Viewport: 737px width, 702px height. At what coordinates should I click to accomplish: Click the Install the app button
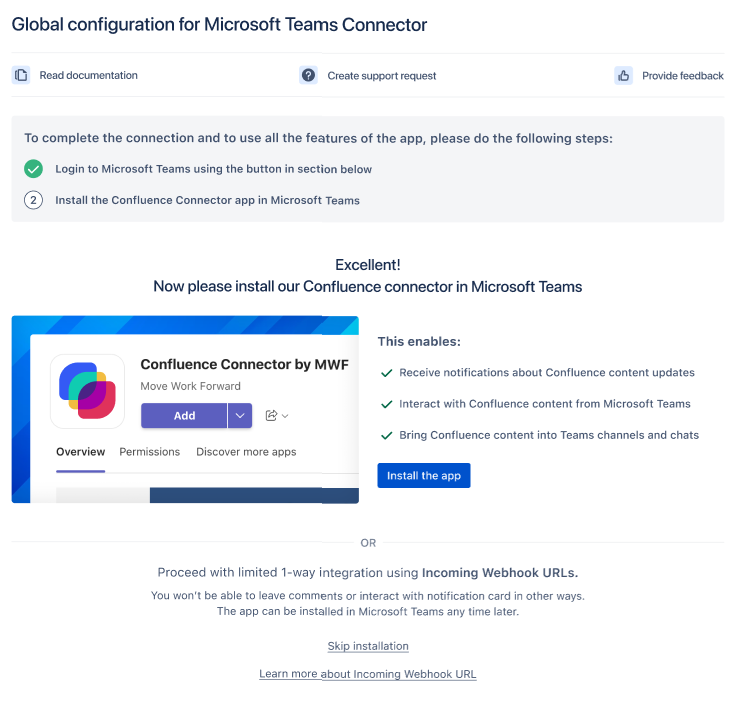(x=424, y=476)
